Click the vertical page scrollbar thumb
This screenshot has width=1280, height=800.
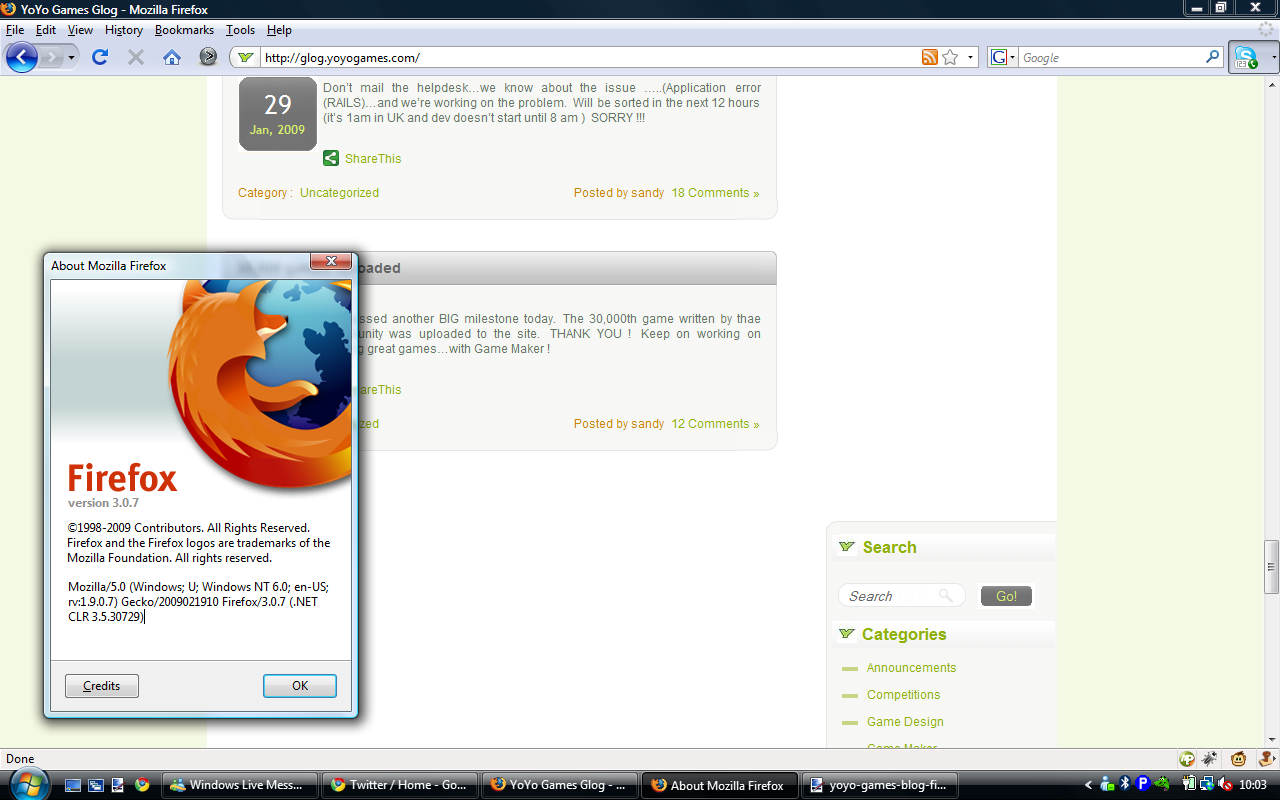[1271, 568]
